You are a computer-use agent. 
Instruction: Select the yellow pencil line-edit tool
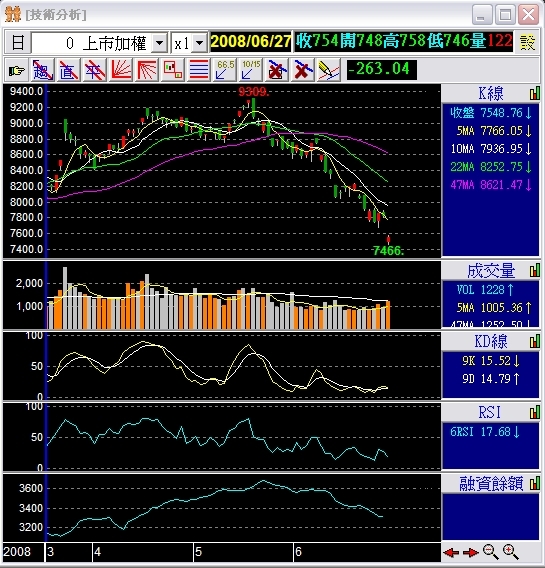tap(329, 70)
